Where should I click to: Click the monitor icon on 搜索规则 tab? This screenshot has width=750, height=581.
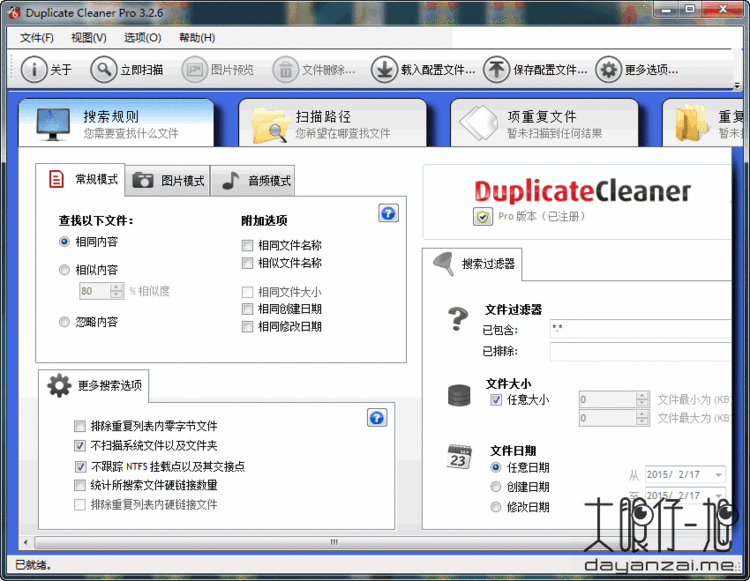(53, 124)
